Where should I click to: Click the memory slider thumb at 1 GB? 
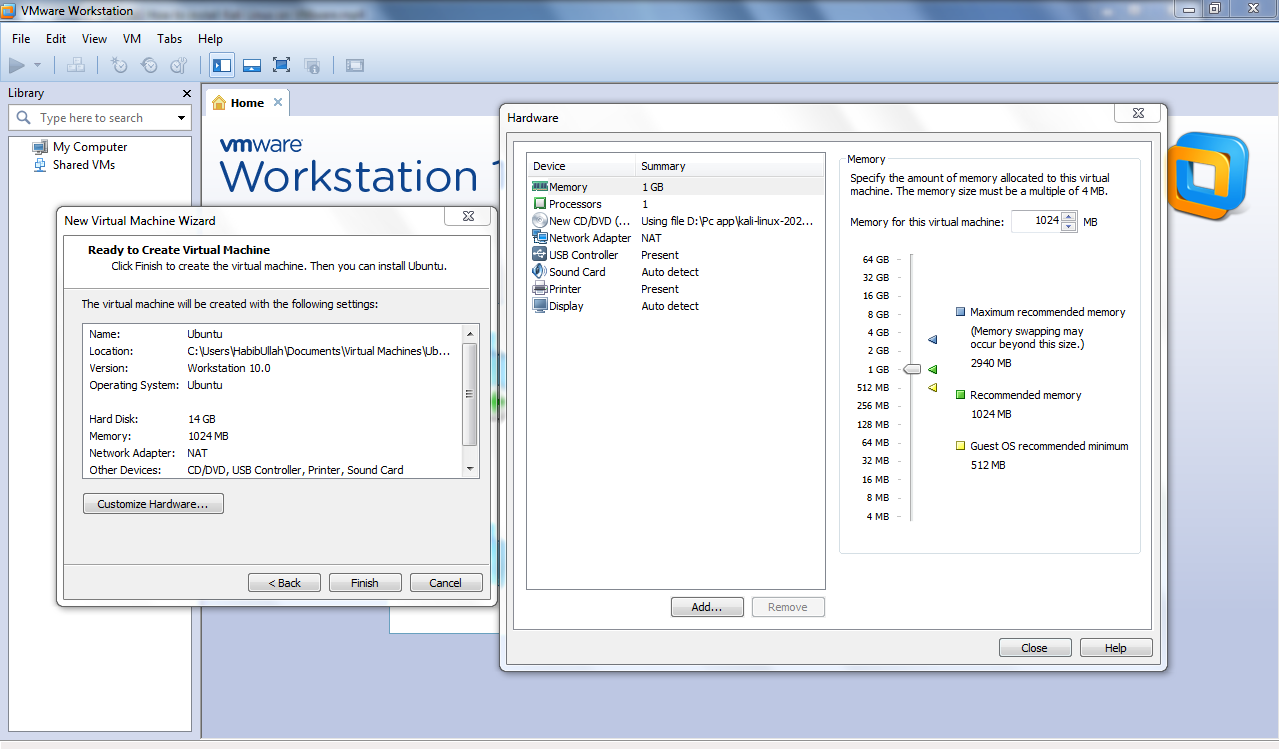coord(911,369)
